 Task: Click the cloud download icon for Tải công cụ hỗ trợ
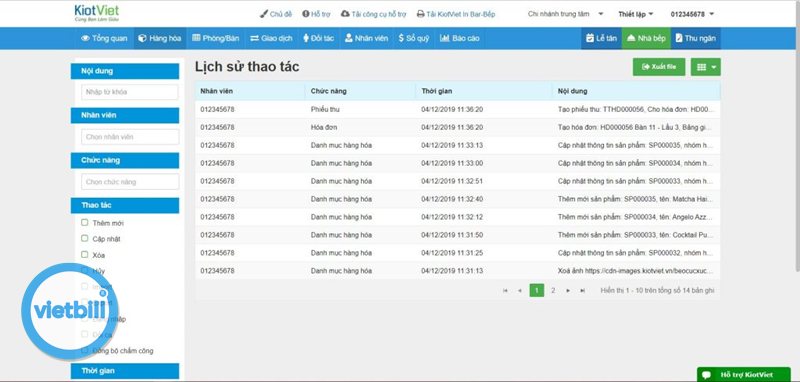345,14
